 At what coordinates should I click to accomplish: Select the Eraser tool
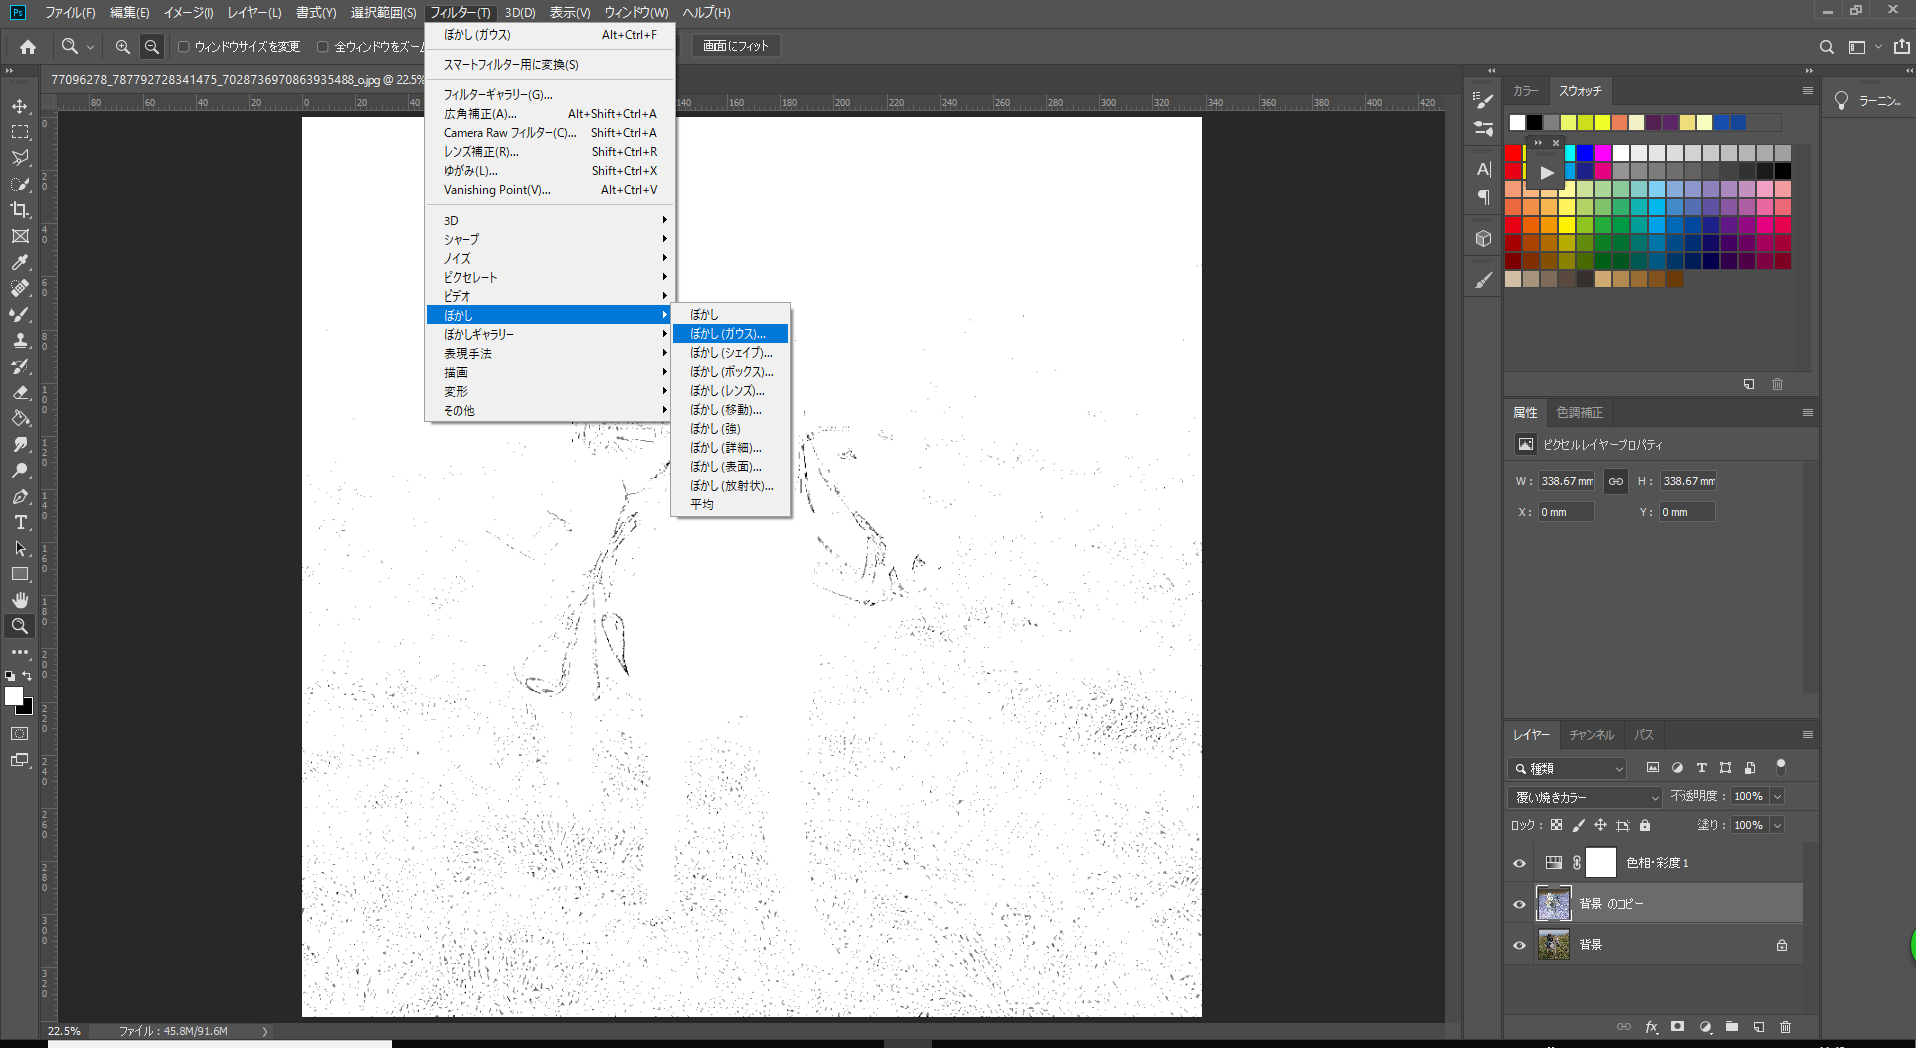click(20, 392)
